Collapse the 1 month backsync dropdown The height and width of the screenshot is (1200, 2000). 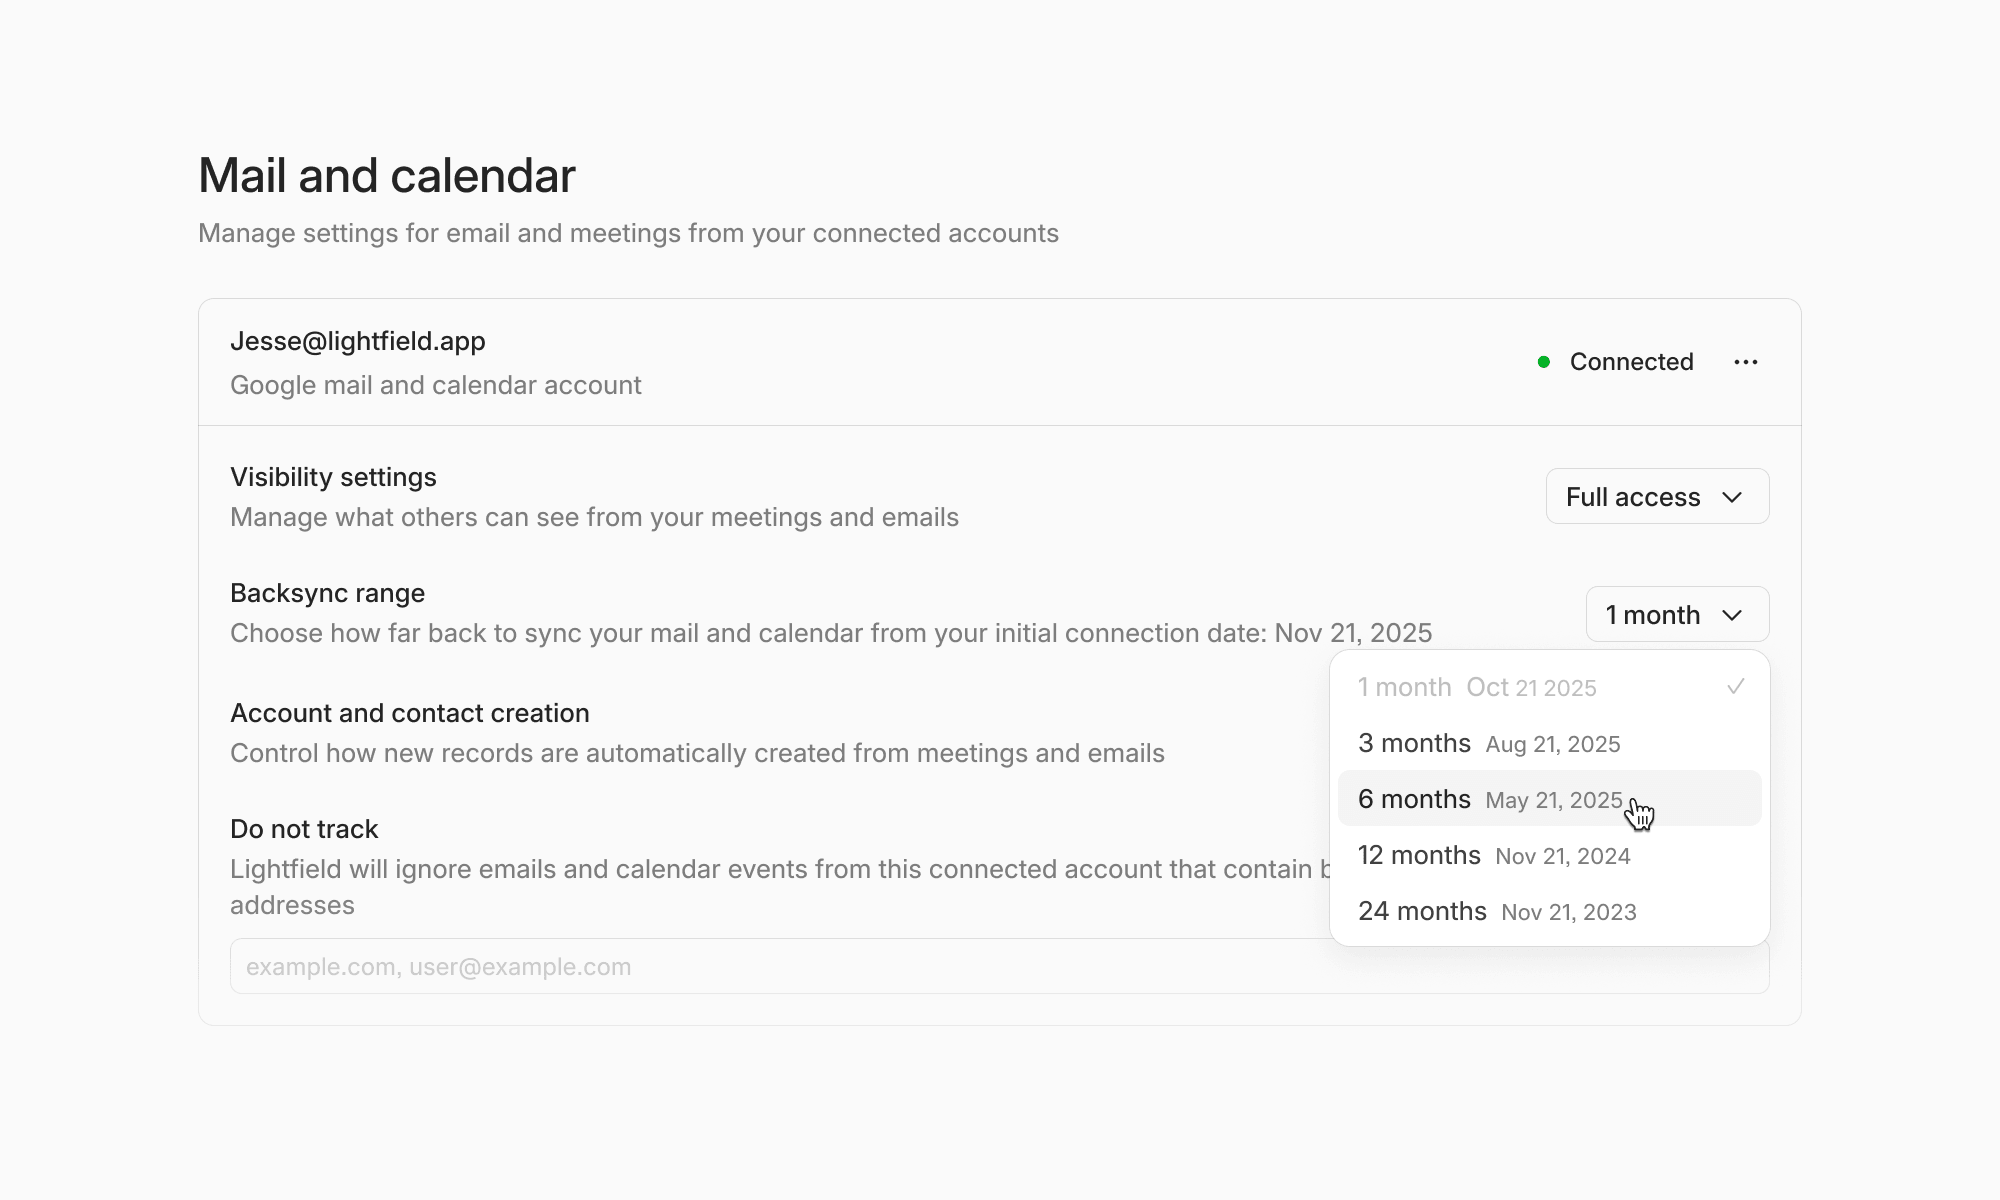point(1676,615)
